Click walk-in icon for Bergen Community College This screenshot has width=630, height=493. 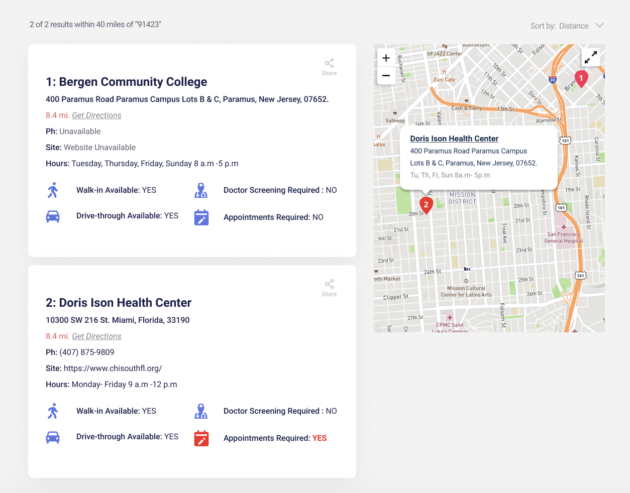53,190
